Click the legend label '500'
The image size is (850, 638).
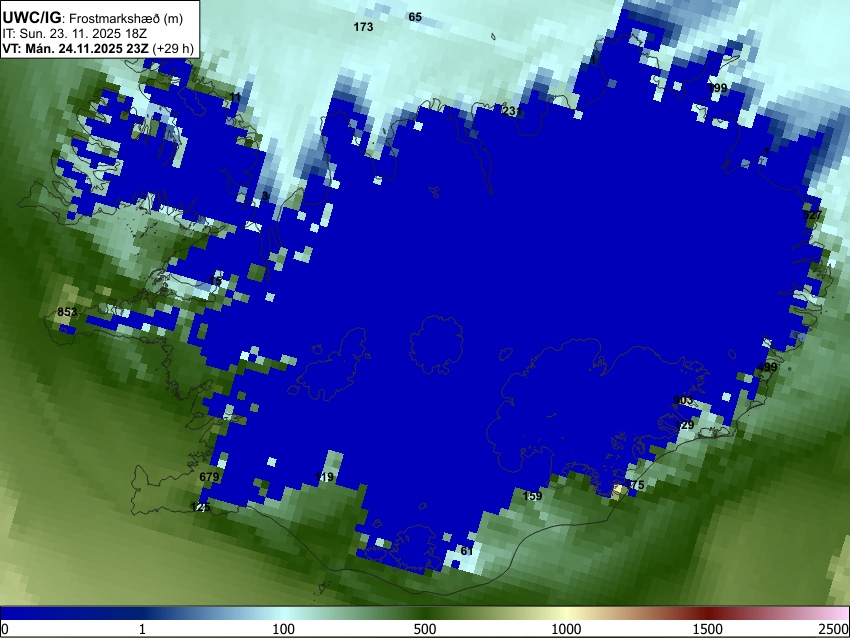[424, 629]
